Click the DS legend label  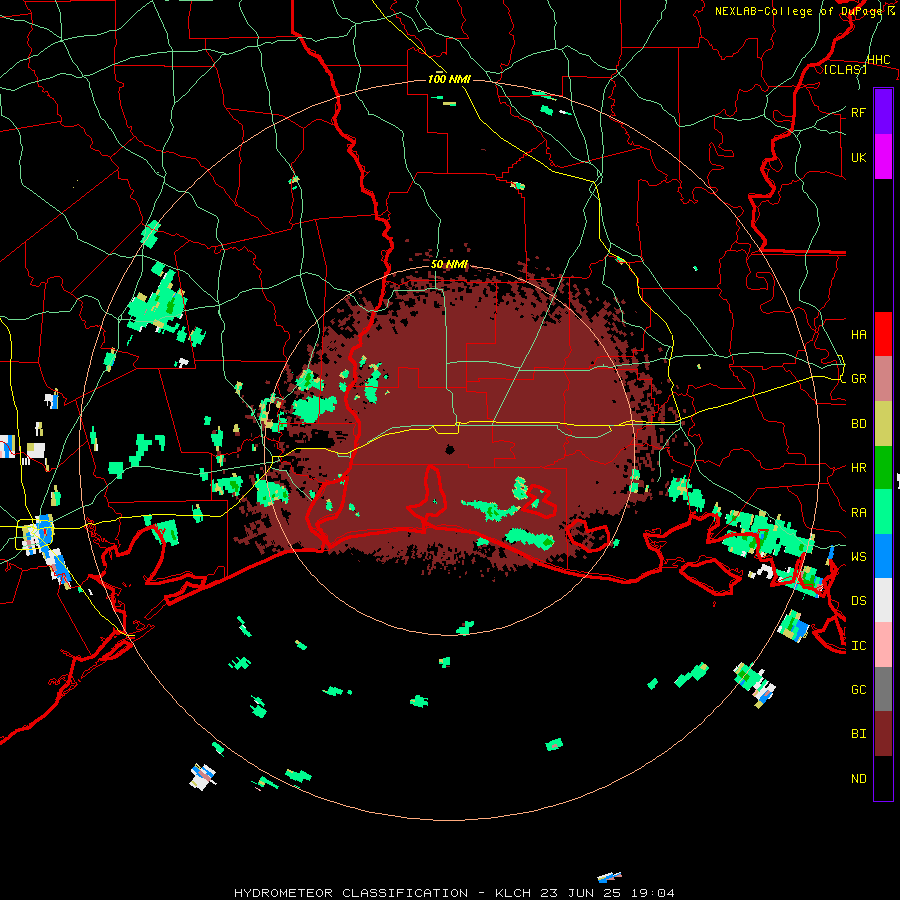click(x=858, y=601)
